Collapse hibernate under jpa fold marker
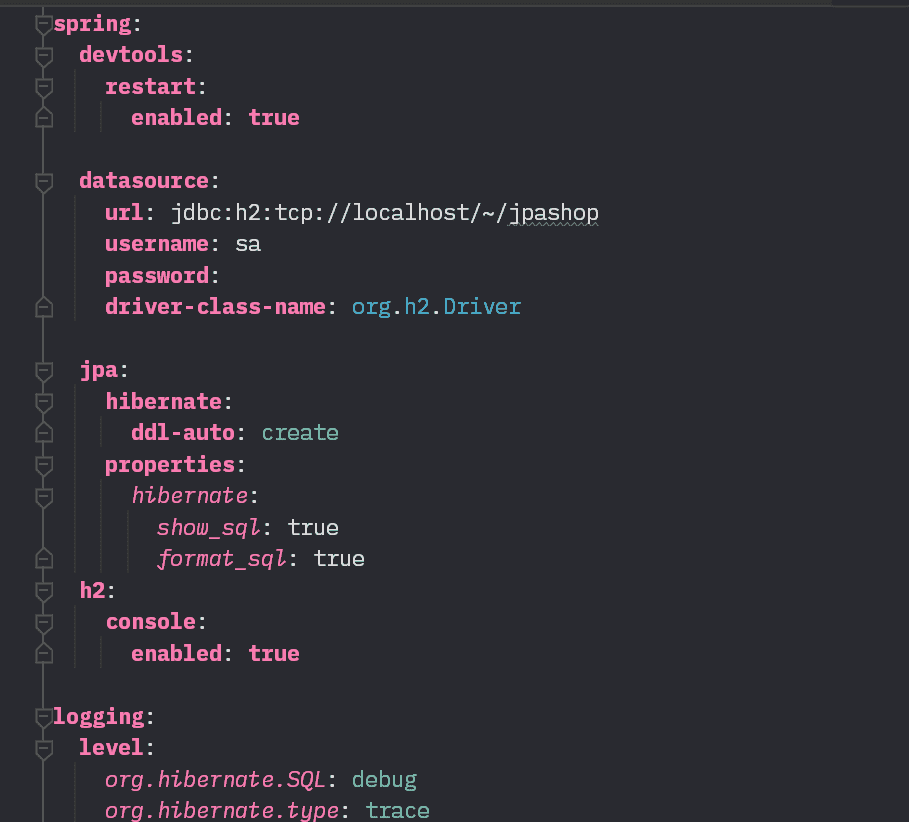This screenshot has width=909, height=822. (x=43, y=402)
